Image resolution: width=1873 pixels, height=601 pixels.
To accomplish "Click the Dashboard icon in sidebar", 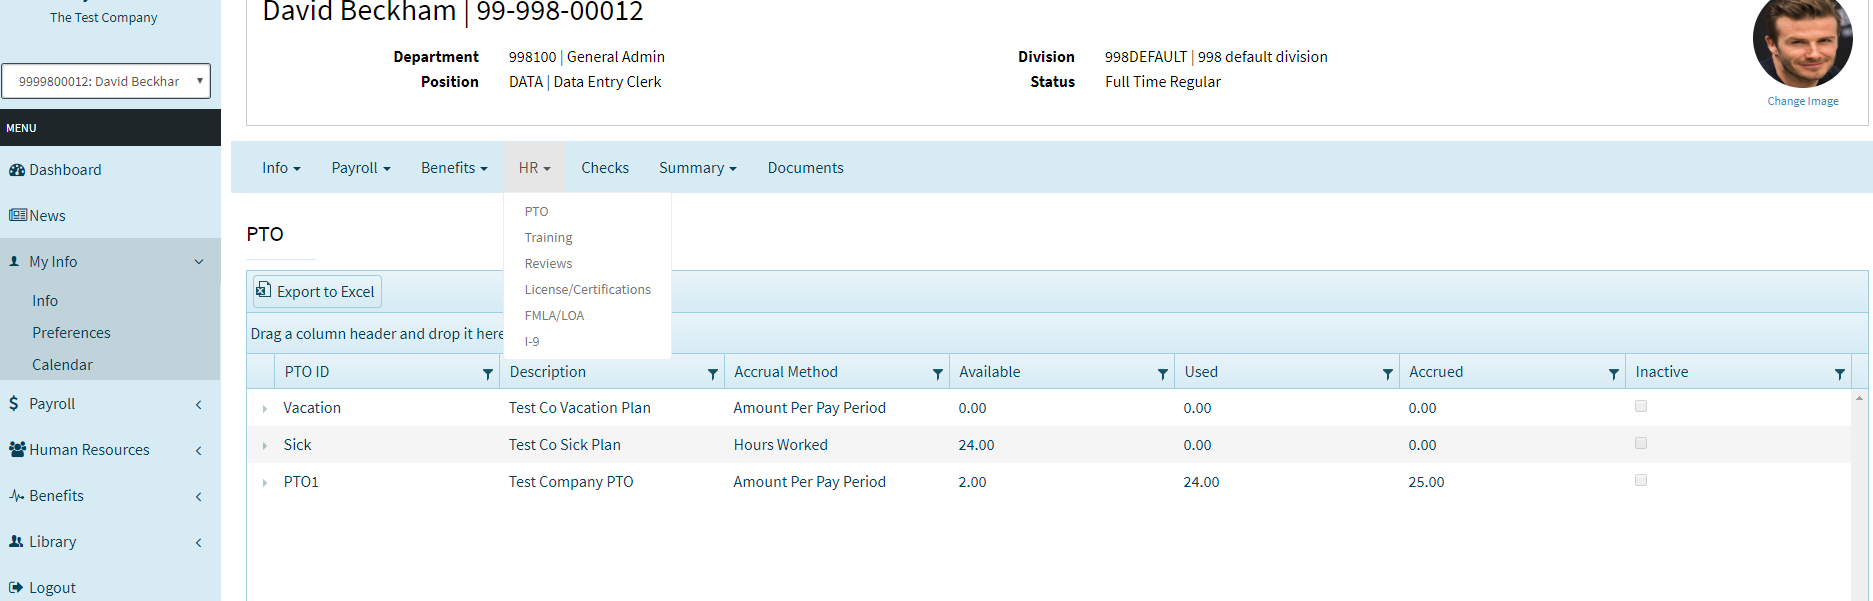I will [x=17, y=170].
